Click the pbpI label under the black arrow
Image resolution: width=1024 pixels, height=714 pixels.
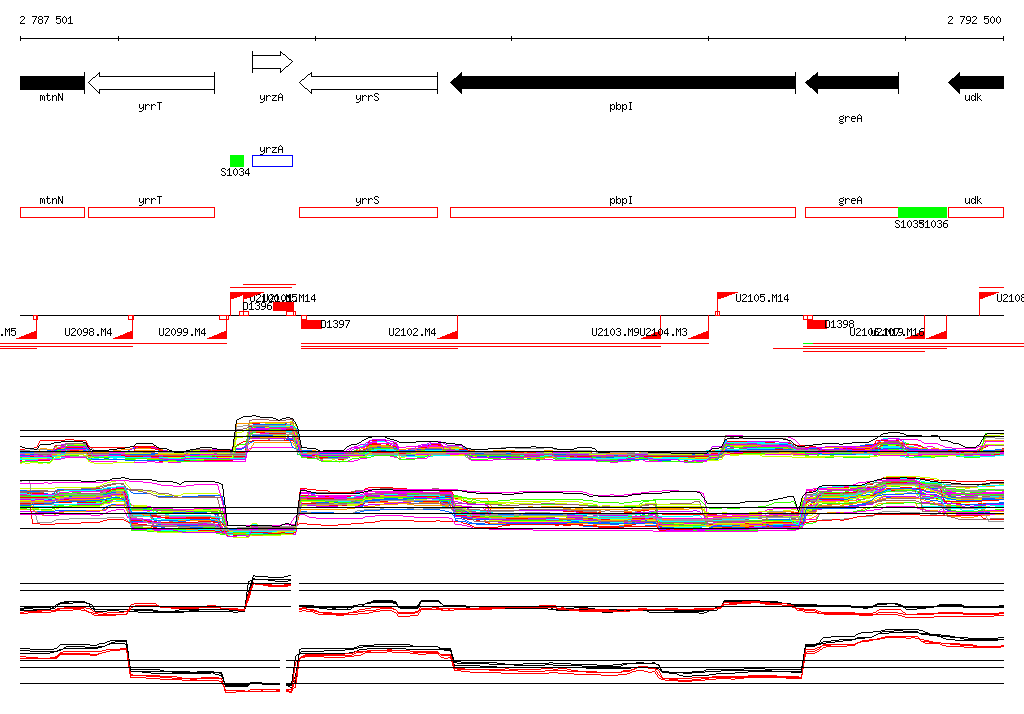(x=621, y=106)
